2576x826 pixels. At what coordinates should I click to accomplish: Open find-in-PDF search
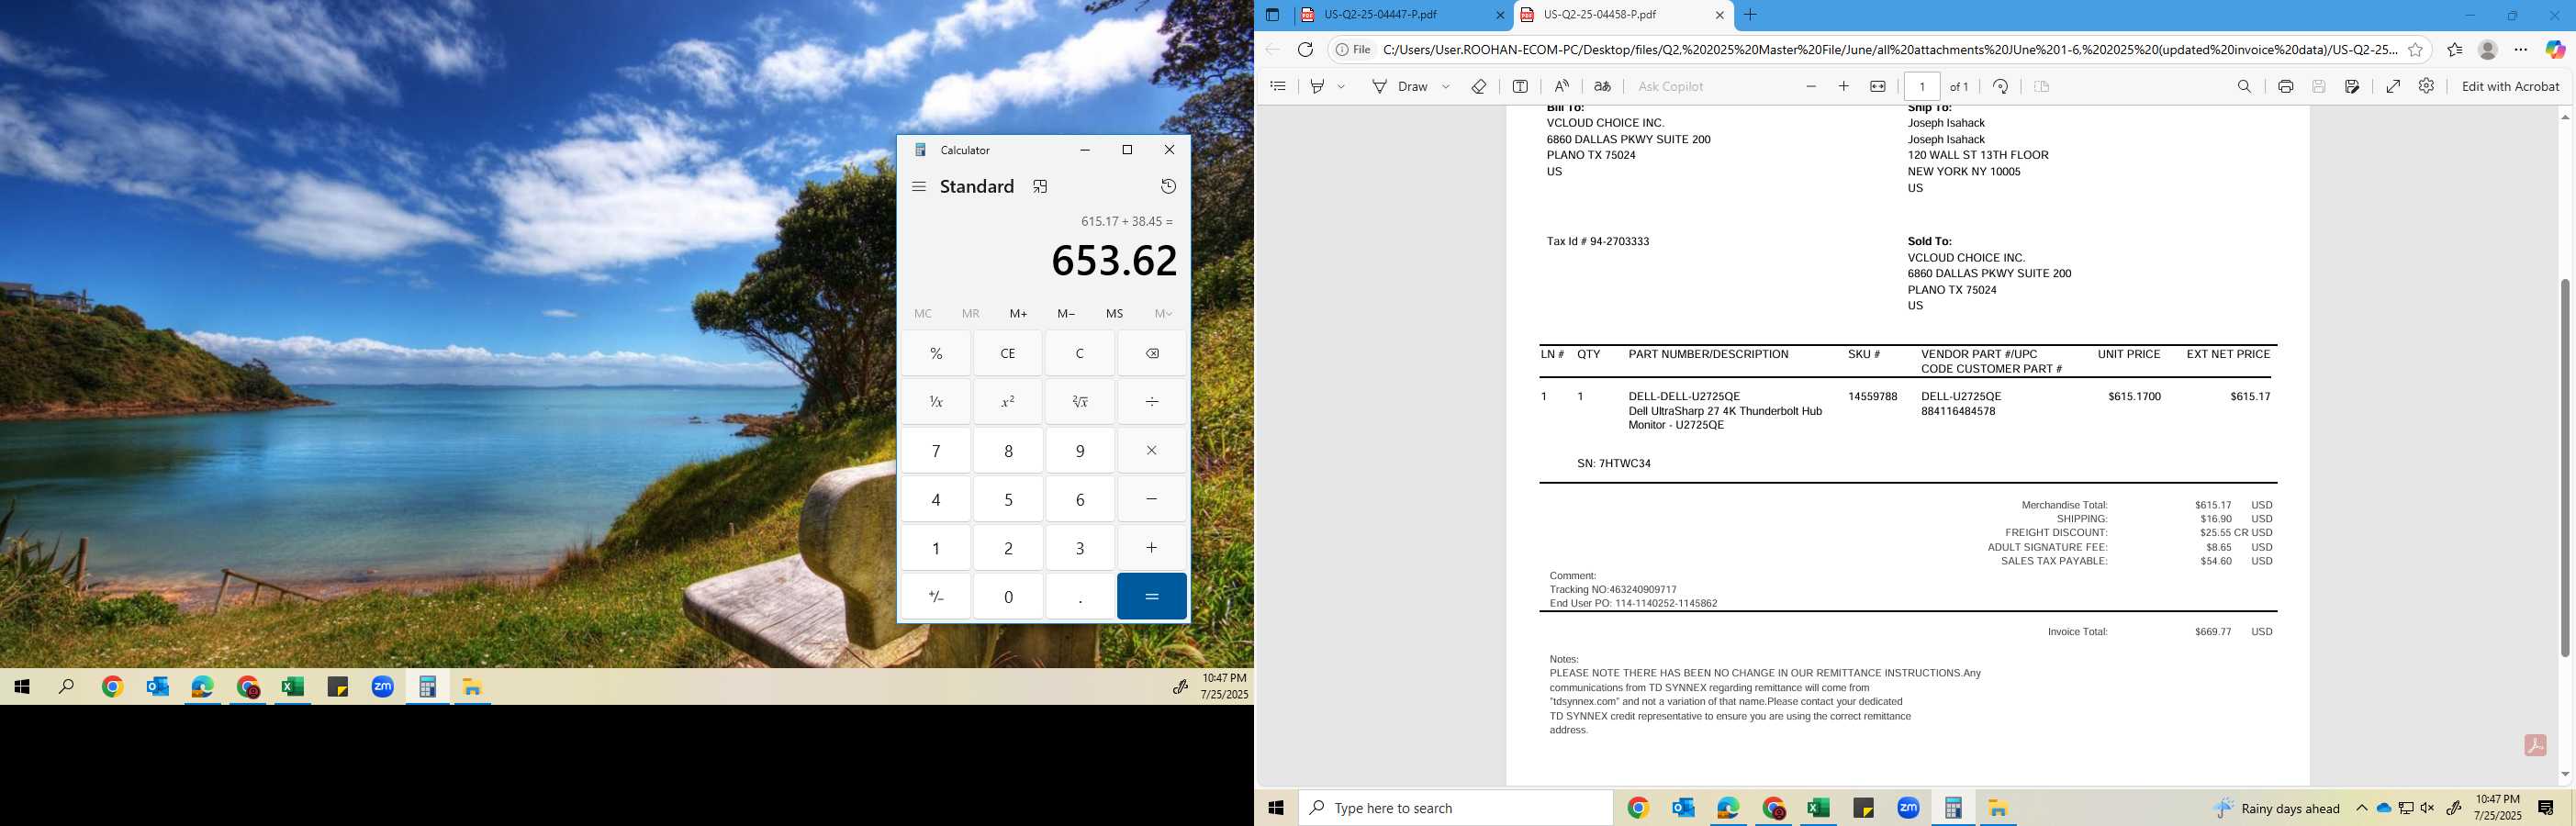tap(2244, 86)
